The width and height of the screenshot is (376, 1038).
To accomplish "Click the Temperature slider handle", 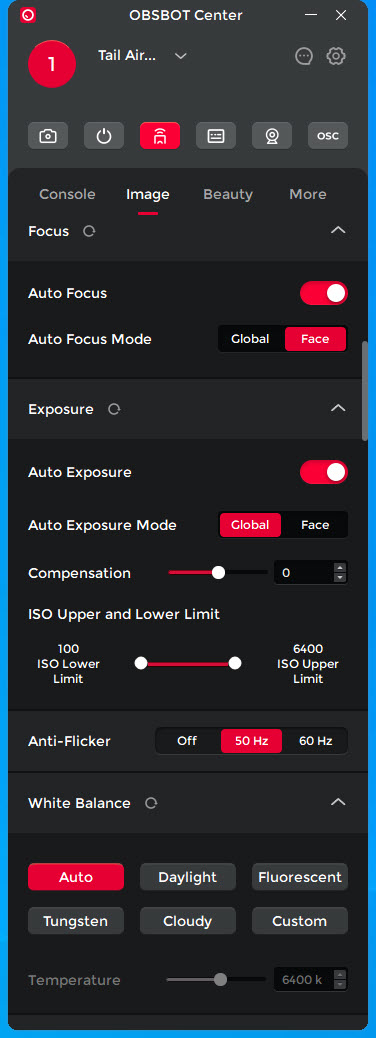I will [220, 979].
